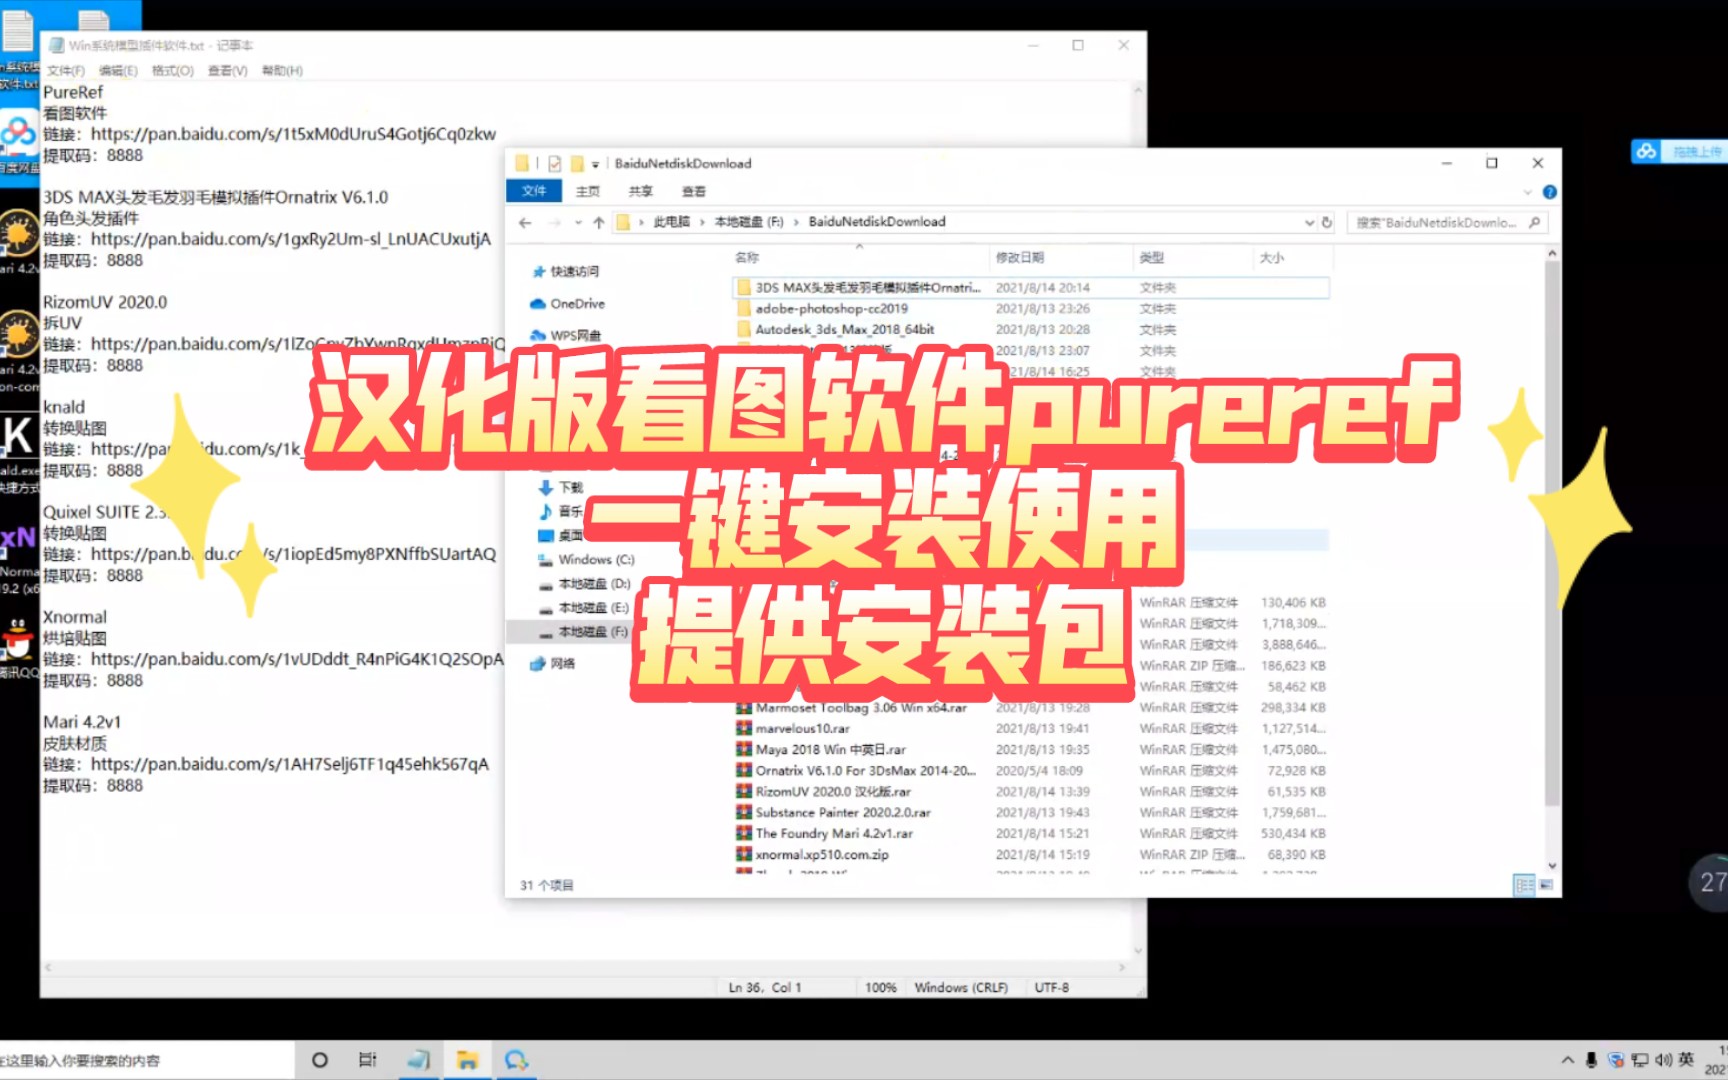The width and height of the screenshot is (1728, 1080).
Task: Switch to File Explorer taskbar icon
Action: (x=467, y=1060)
